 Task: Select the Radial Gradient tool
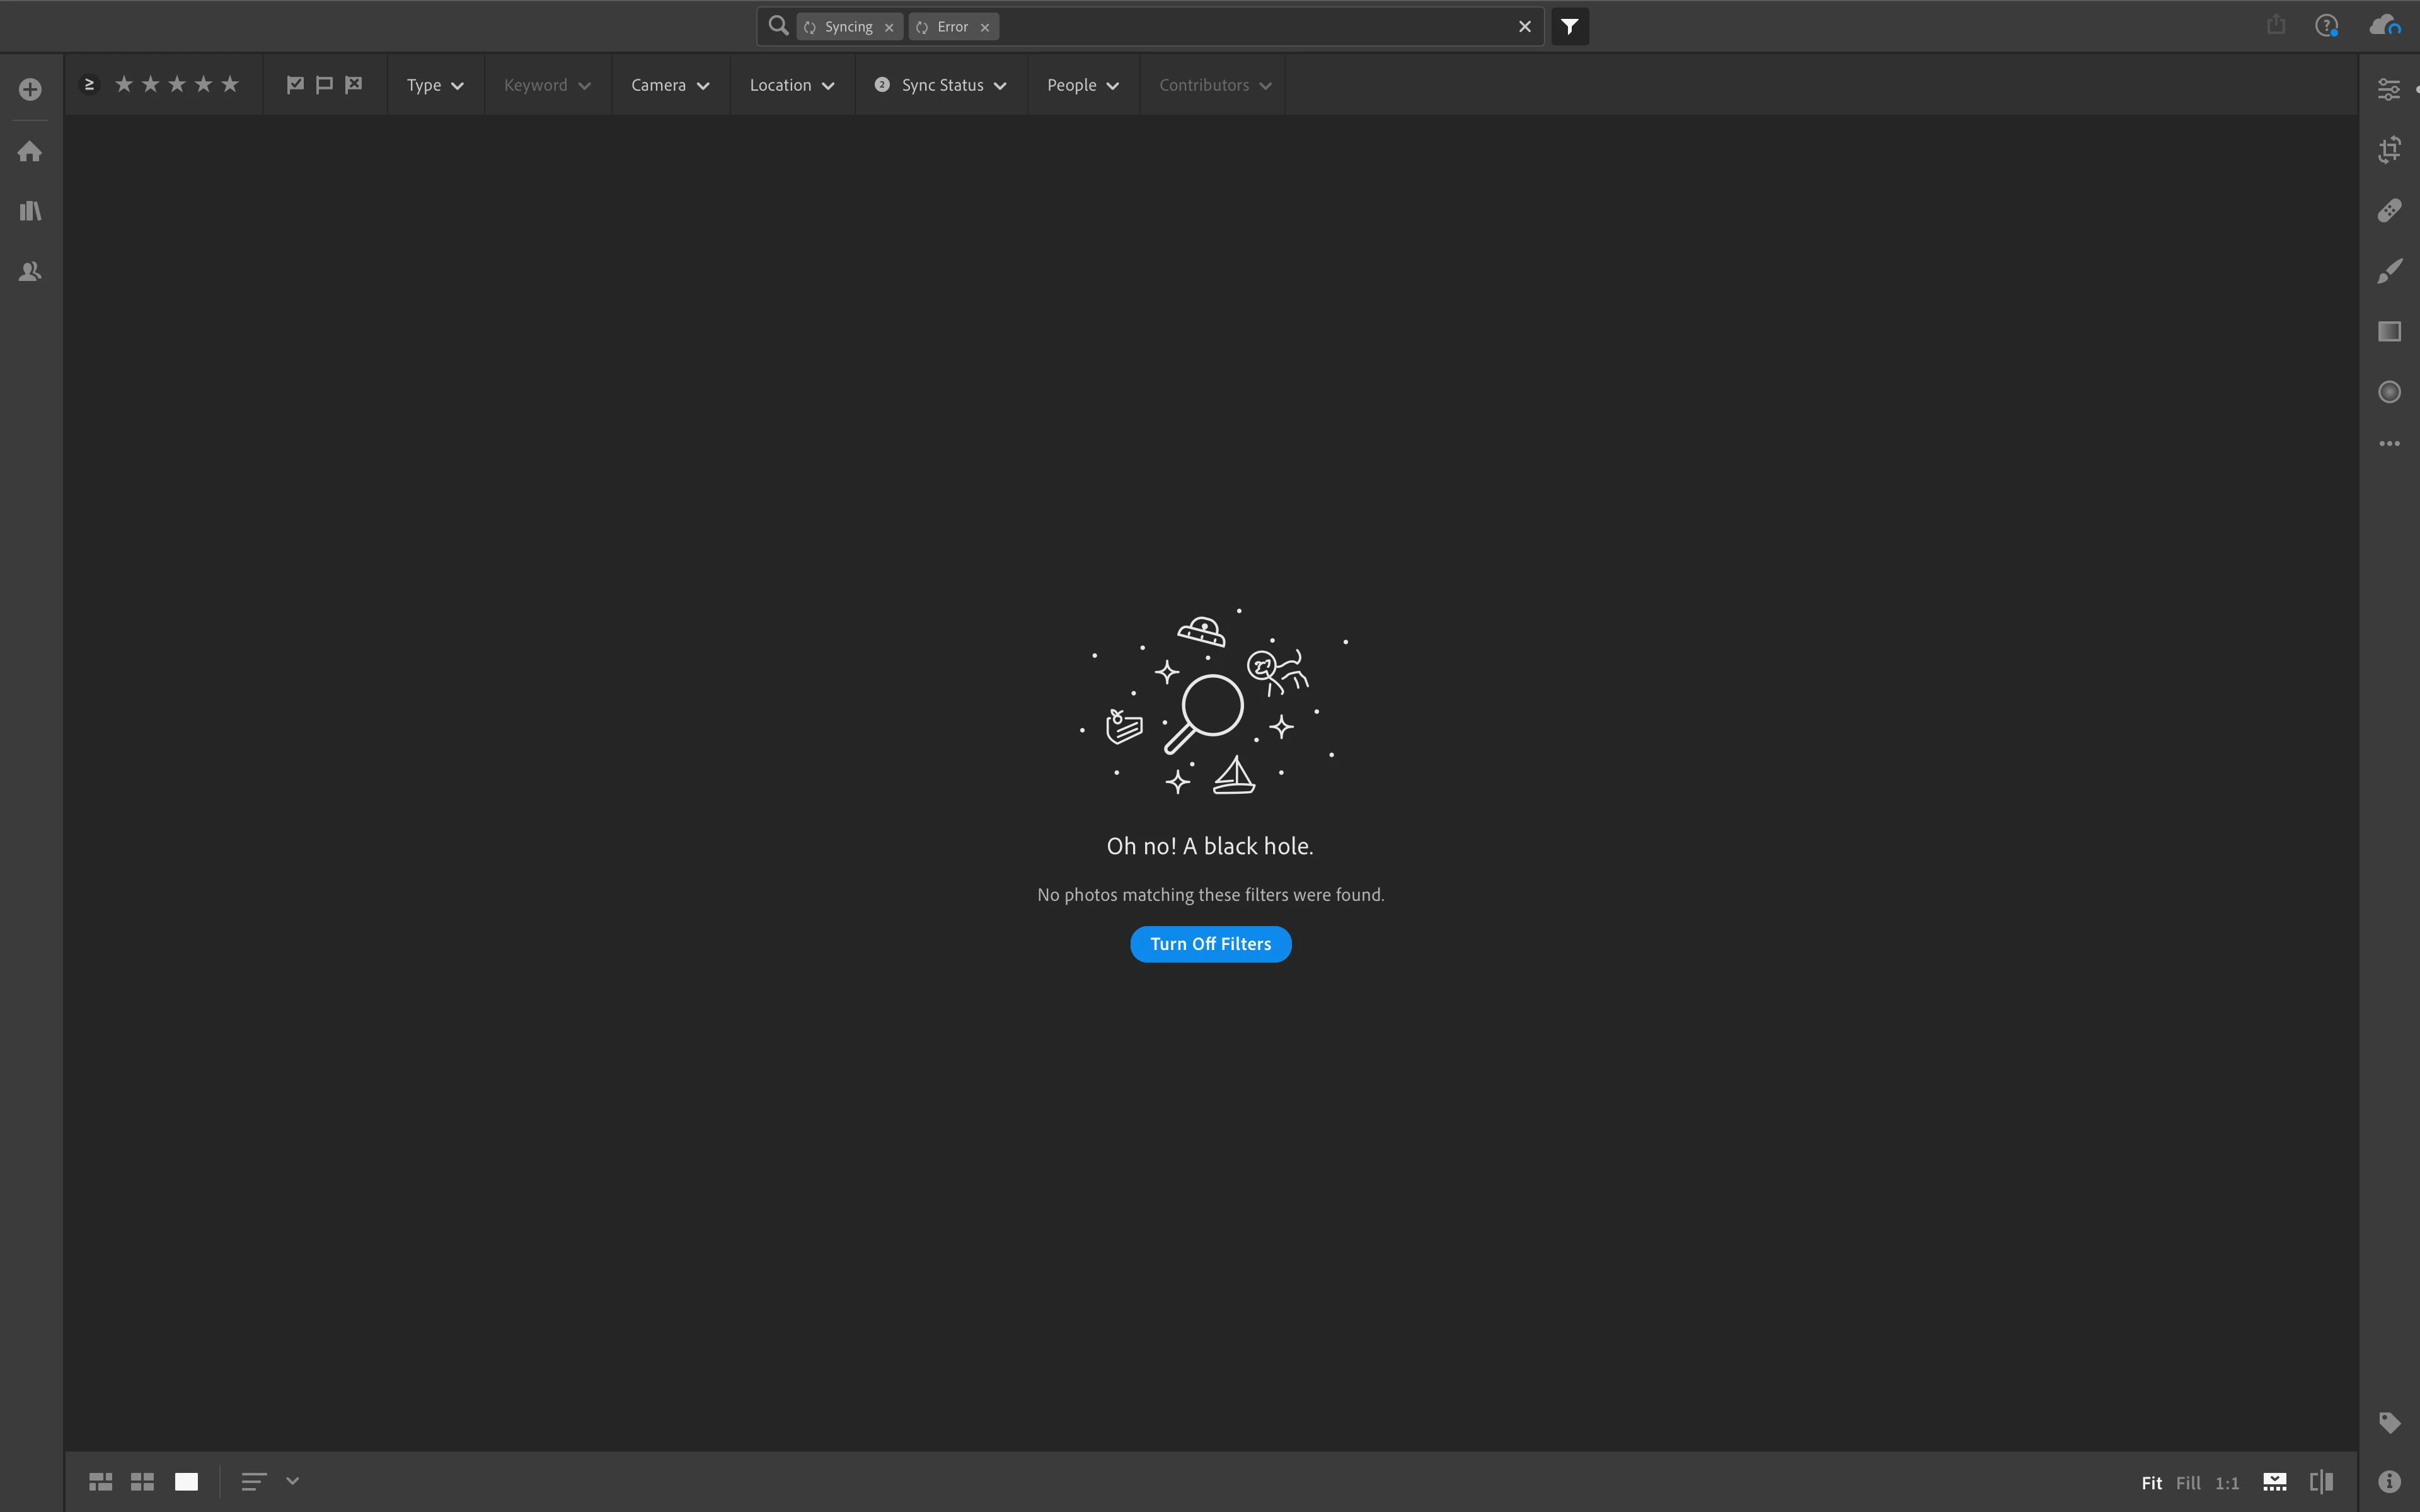(x=2389, y=392)
